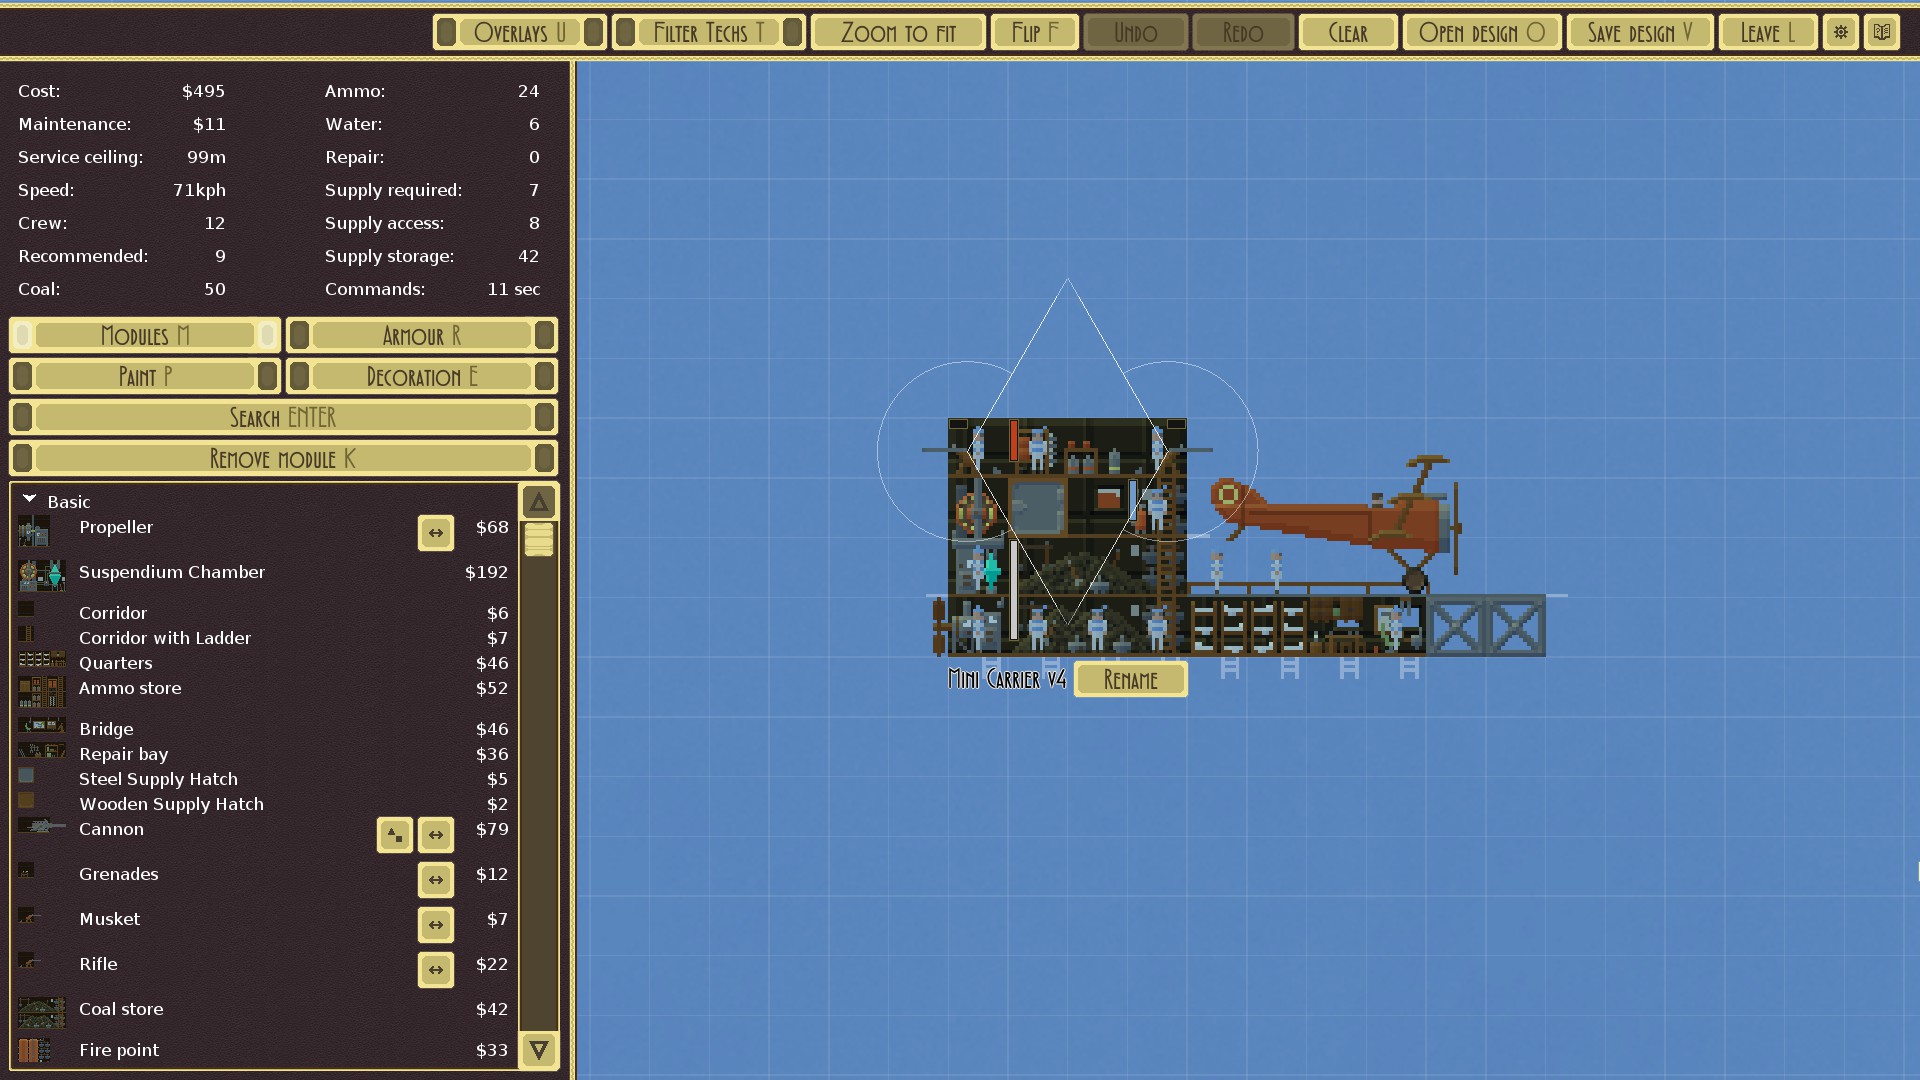
Task: Click Rename button for Mini Carrier
Action: point(1130,680)
